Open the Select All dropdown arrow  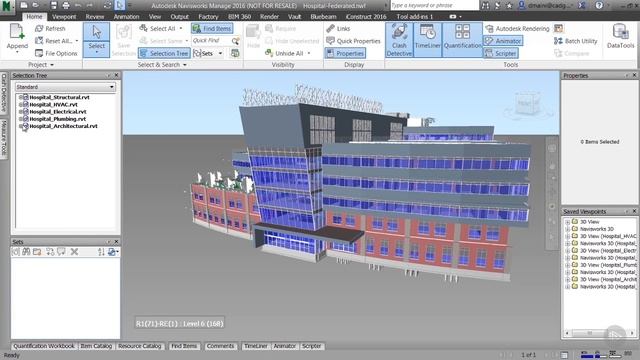coord(181,29)
